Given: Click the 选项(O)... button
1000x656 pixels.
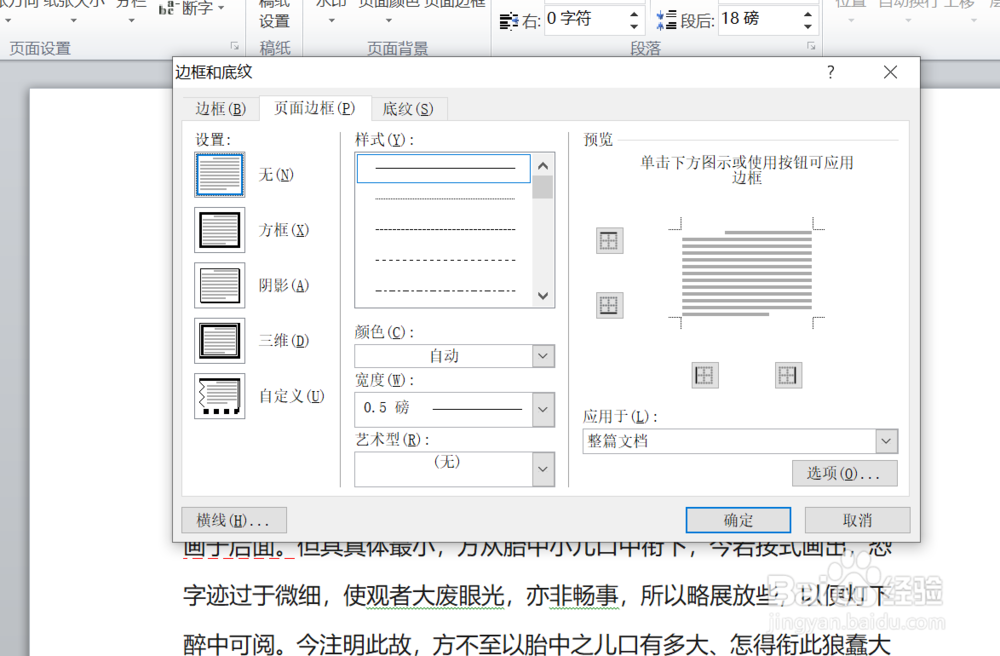Looking at the screenshot, I should pos(844,474).
